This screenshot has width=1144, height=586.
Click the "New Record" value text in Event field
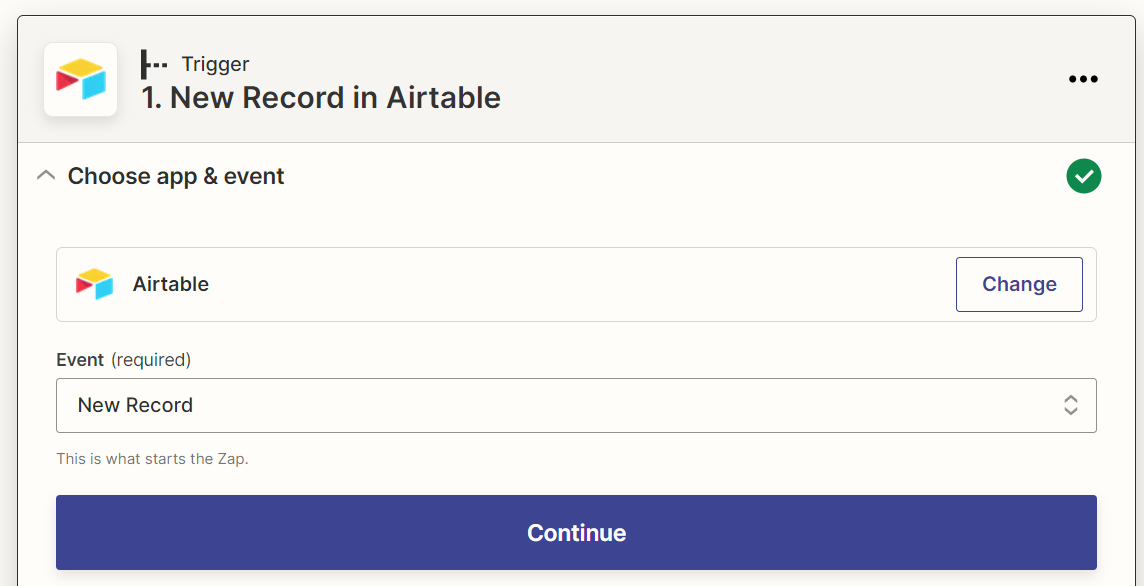point(136,405)
